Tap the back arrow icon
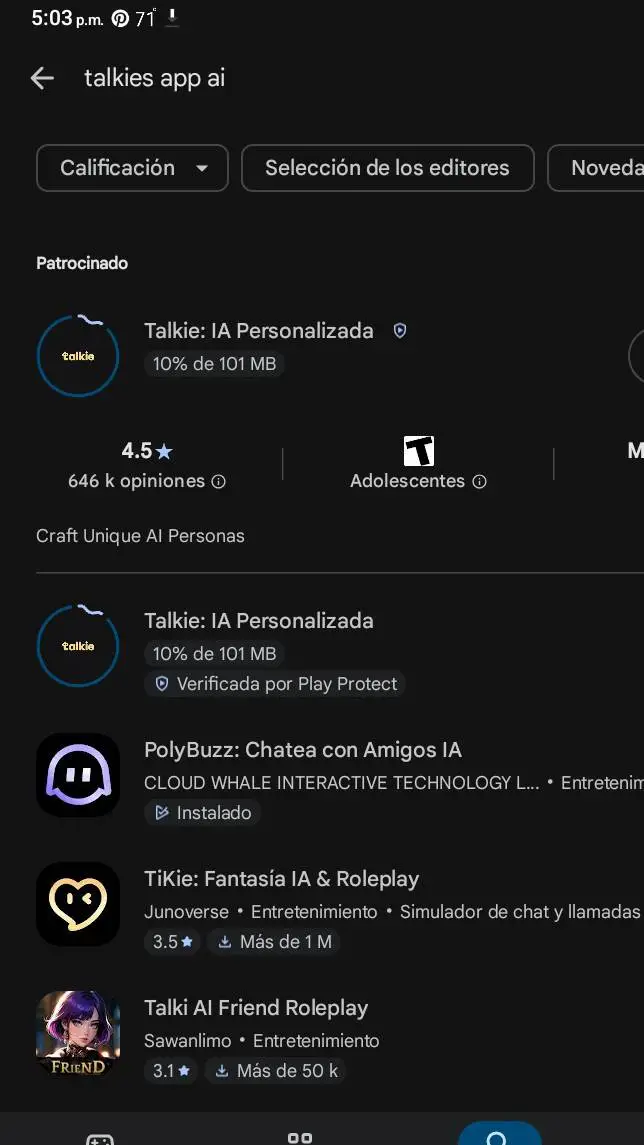 [x=42, y=78]
